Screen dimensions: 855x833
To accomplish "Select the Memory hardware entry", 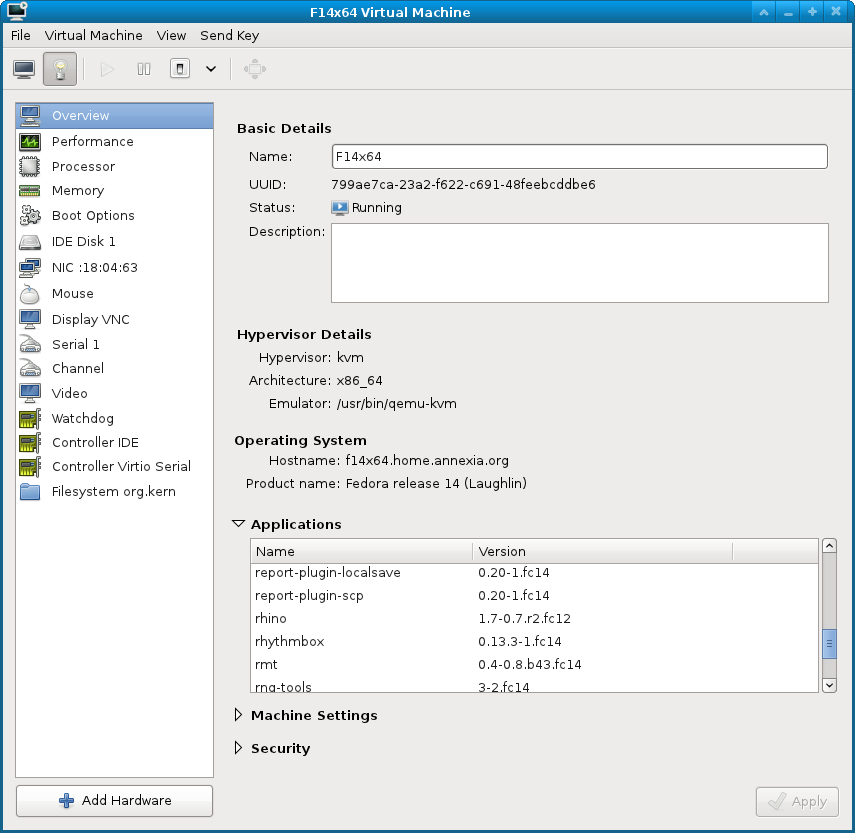I will click(77, 190).
